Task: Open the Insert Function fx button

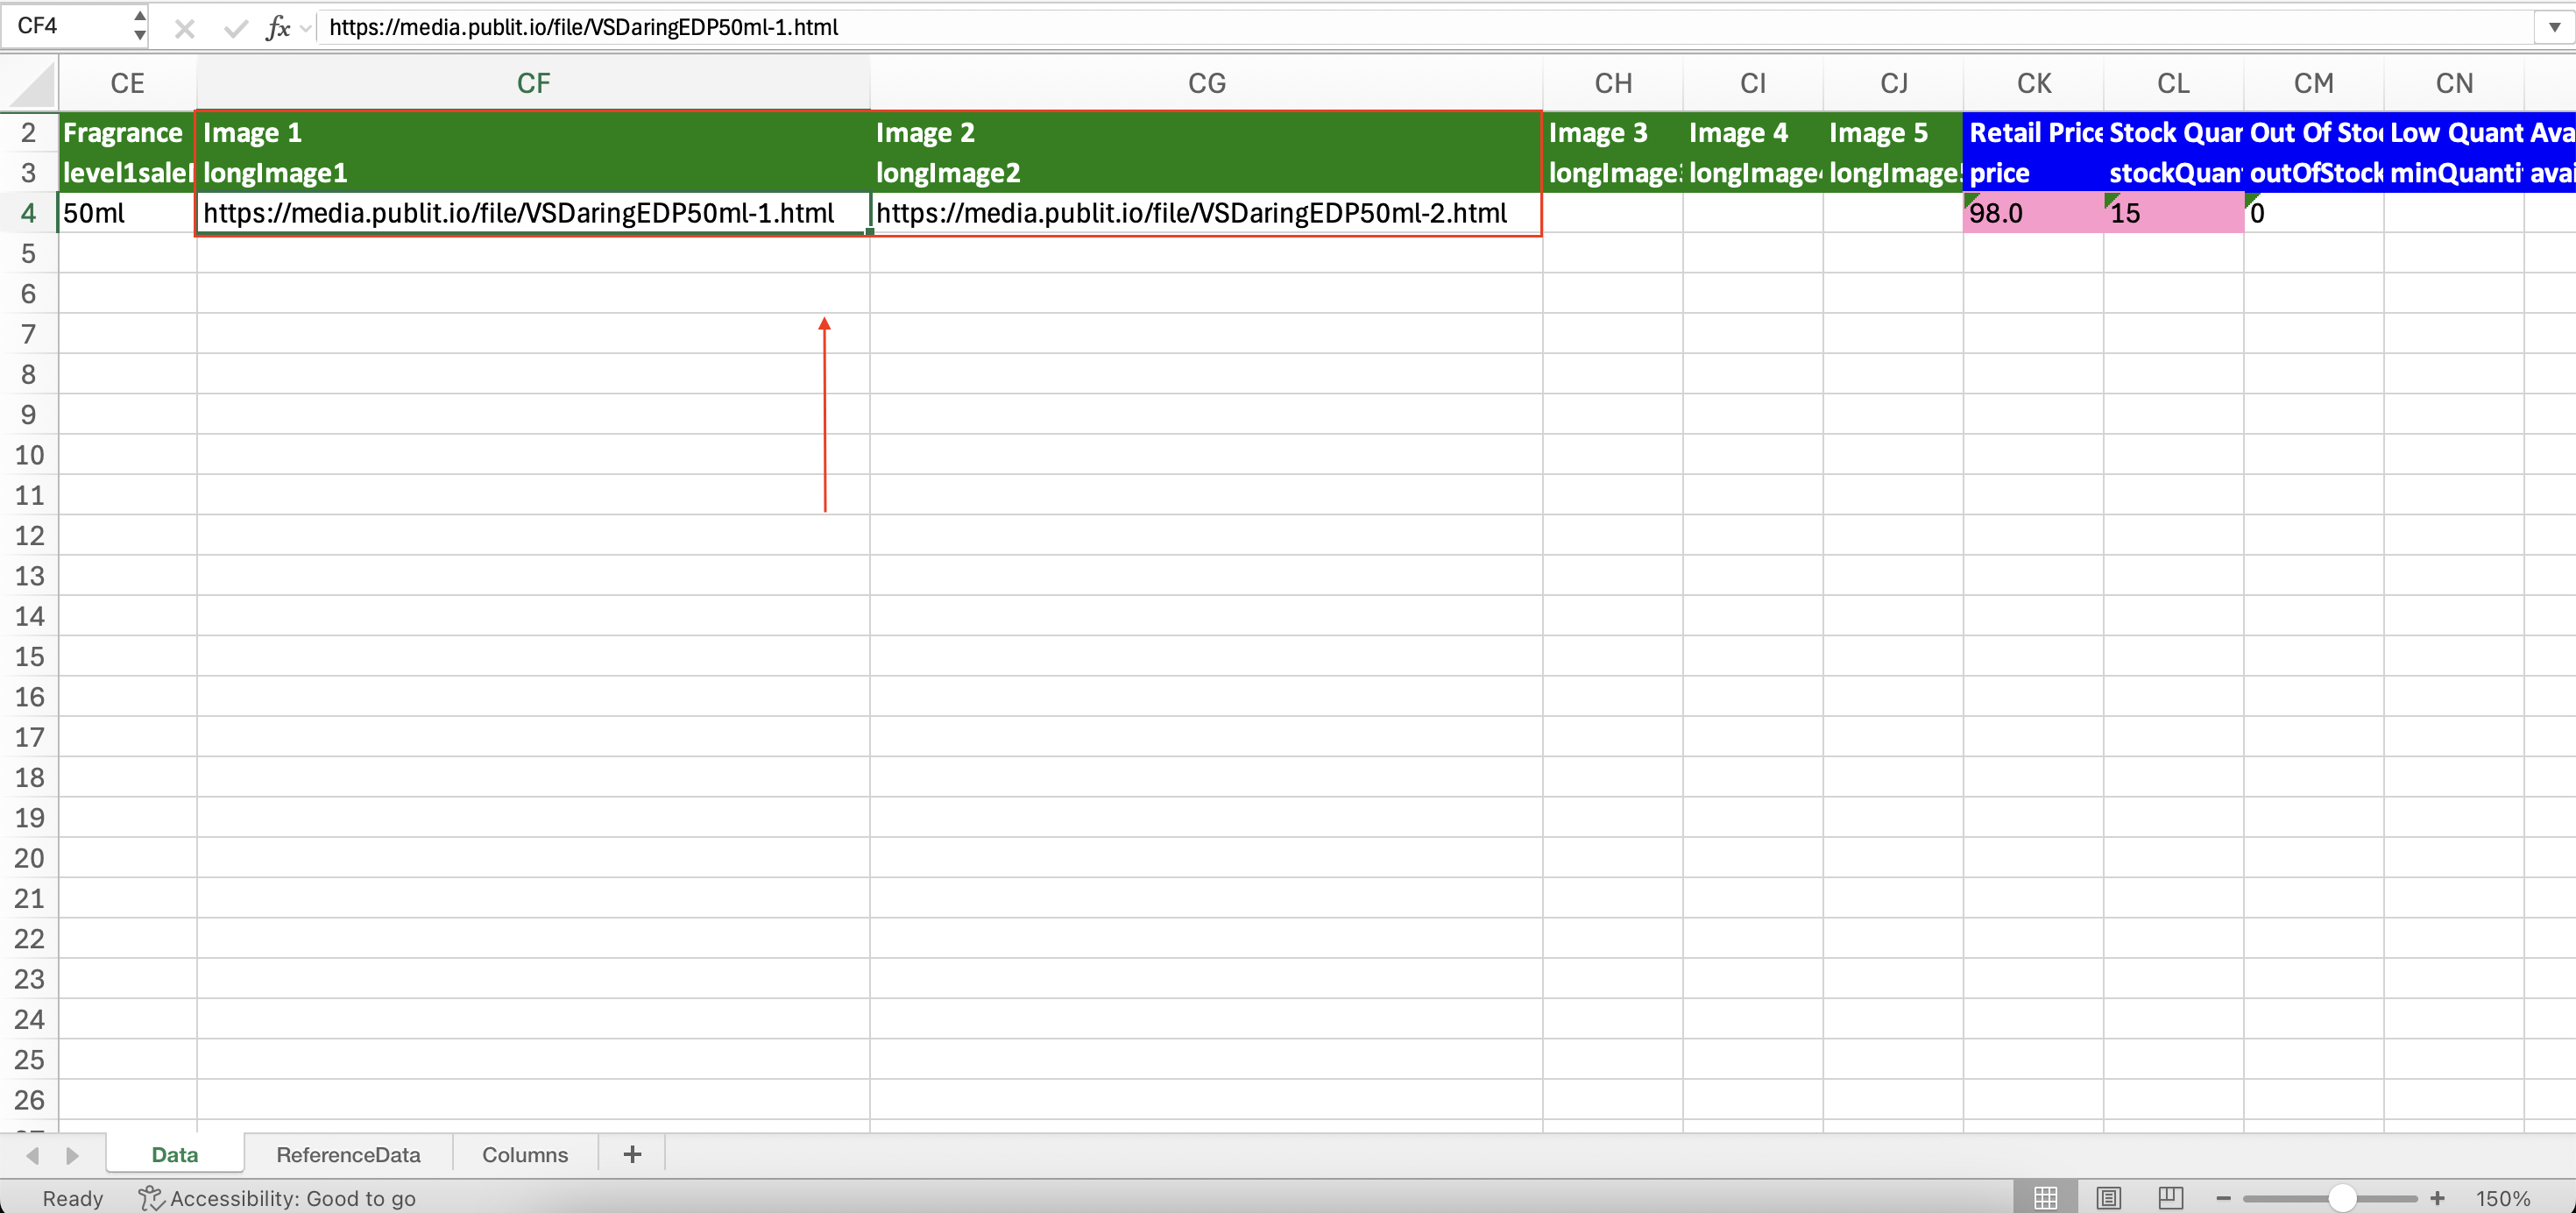Action: coord(278,28)
